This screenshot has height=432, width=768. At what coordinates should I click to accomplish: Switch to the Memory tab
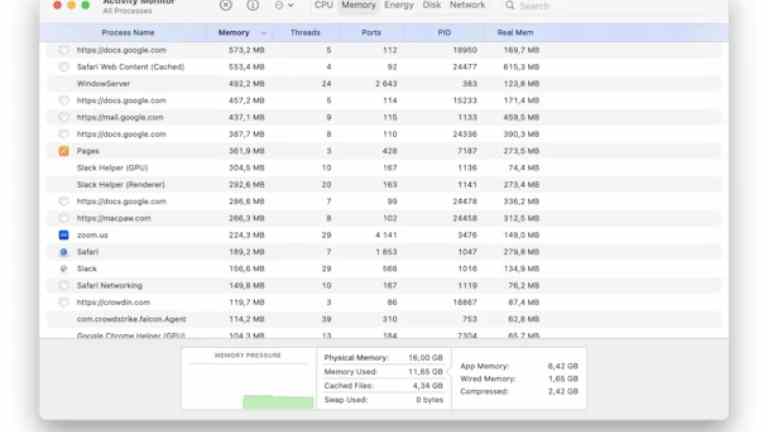tap(359, 5)
